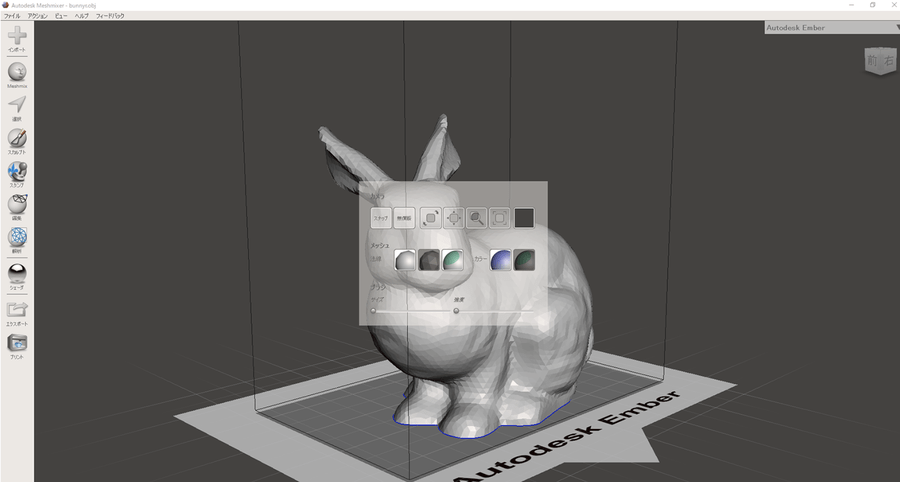Click the Print (プリント) icon
This screenshot has height=482, width=900.
[x=17, y=343]
